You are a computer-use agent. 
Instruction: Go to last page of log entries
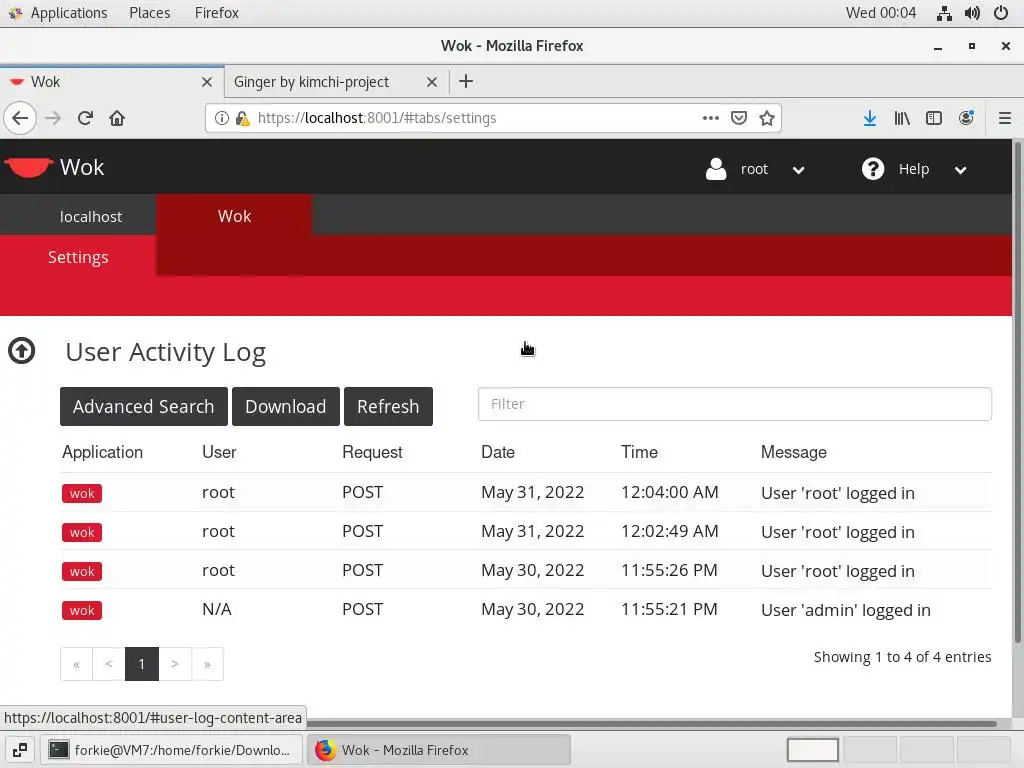[x=208, y=664]
